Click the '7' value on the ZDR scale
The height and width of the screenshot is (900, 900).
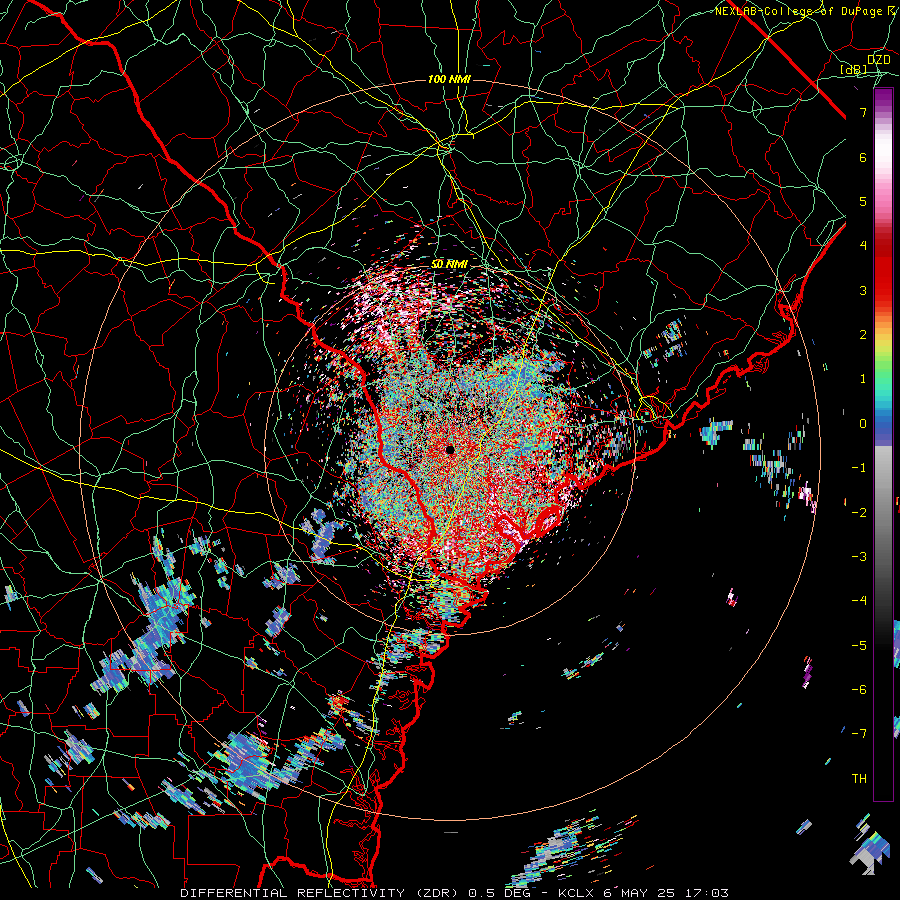point(863,112)
